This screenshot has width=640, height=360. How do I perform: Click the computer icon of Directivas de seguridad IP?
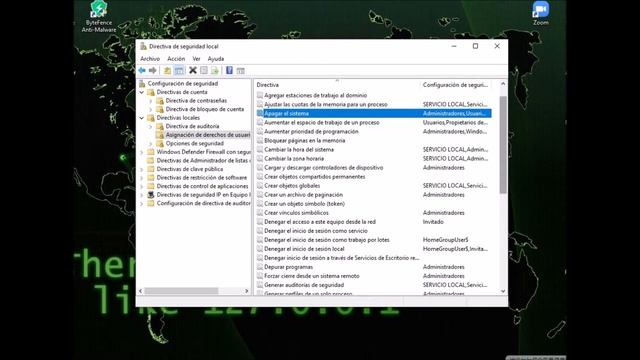151,195
